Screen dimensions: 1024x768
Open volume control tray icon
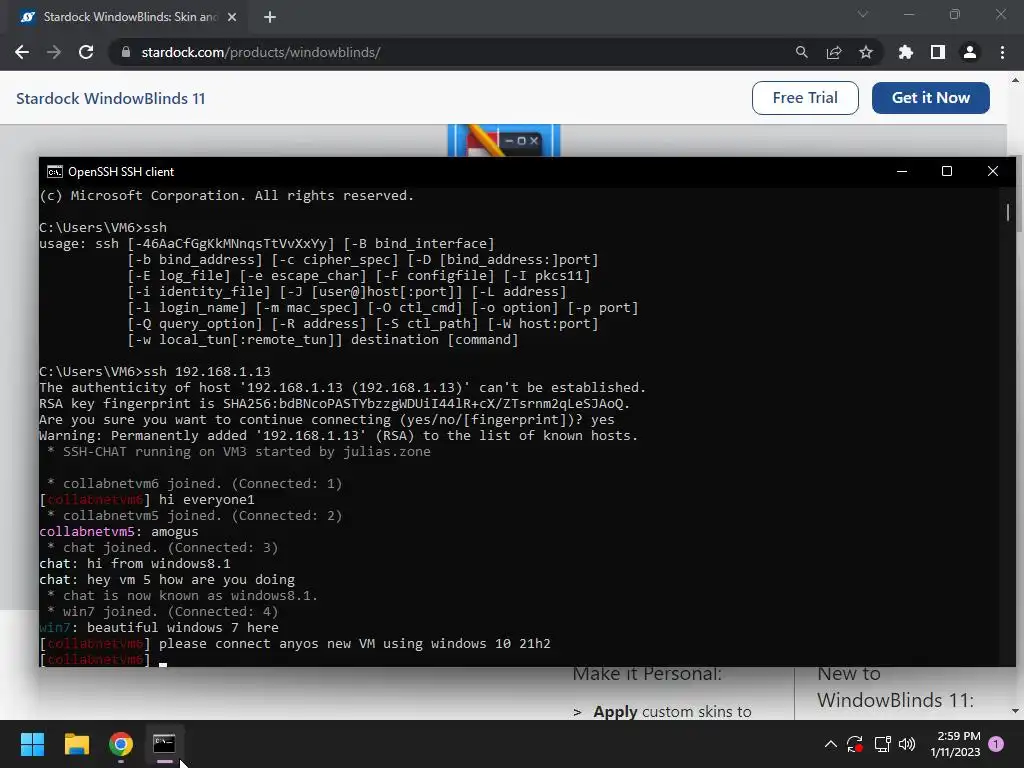[906, 744]
